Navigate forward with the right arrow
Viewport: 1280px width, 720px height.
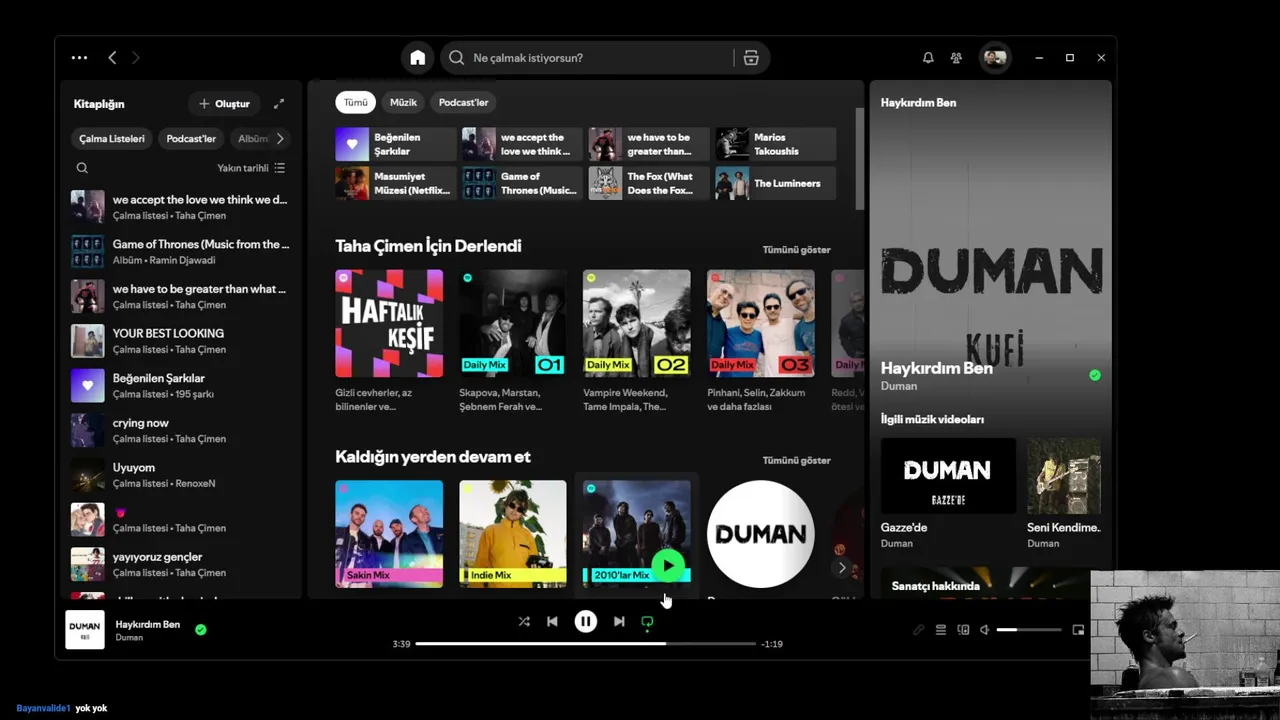click(136, 58)
